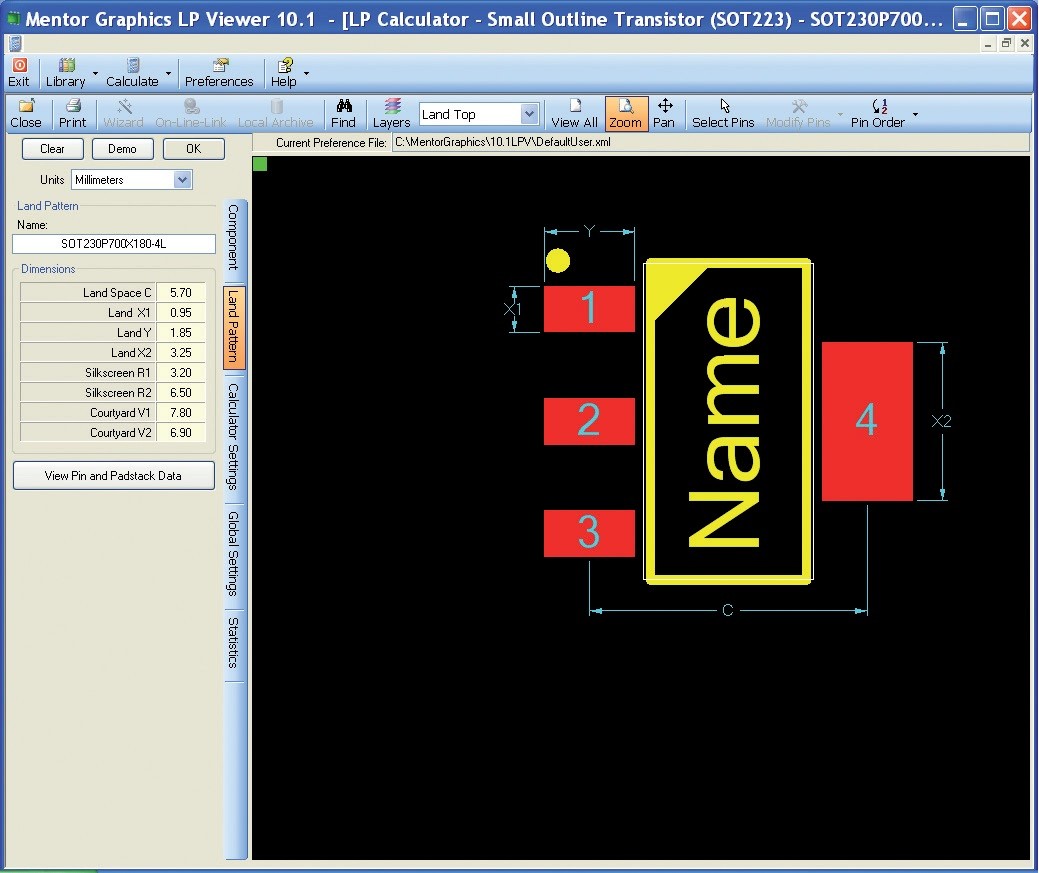1039x873 pixels.
Task: Minimize the inner LP Calculator window
Action: click(988, 43)
